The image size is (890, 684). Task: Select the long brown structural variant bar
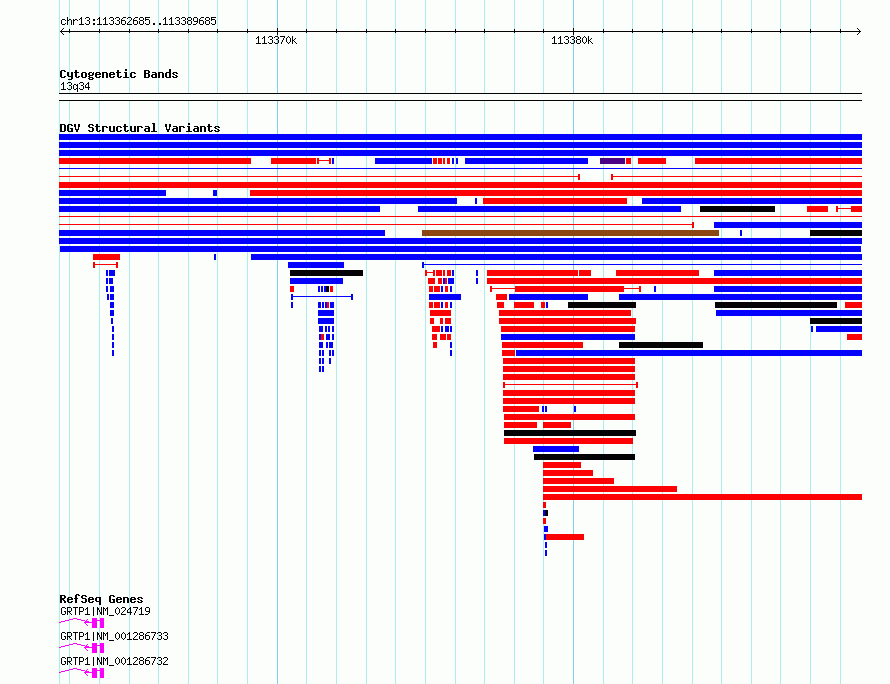tap(570, 233)
